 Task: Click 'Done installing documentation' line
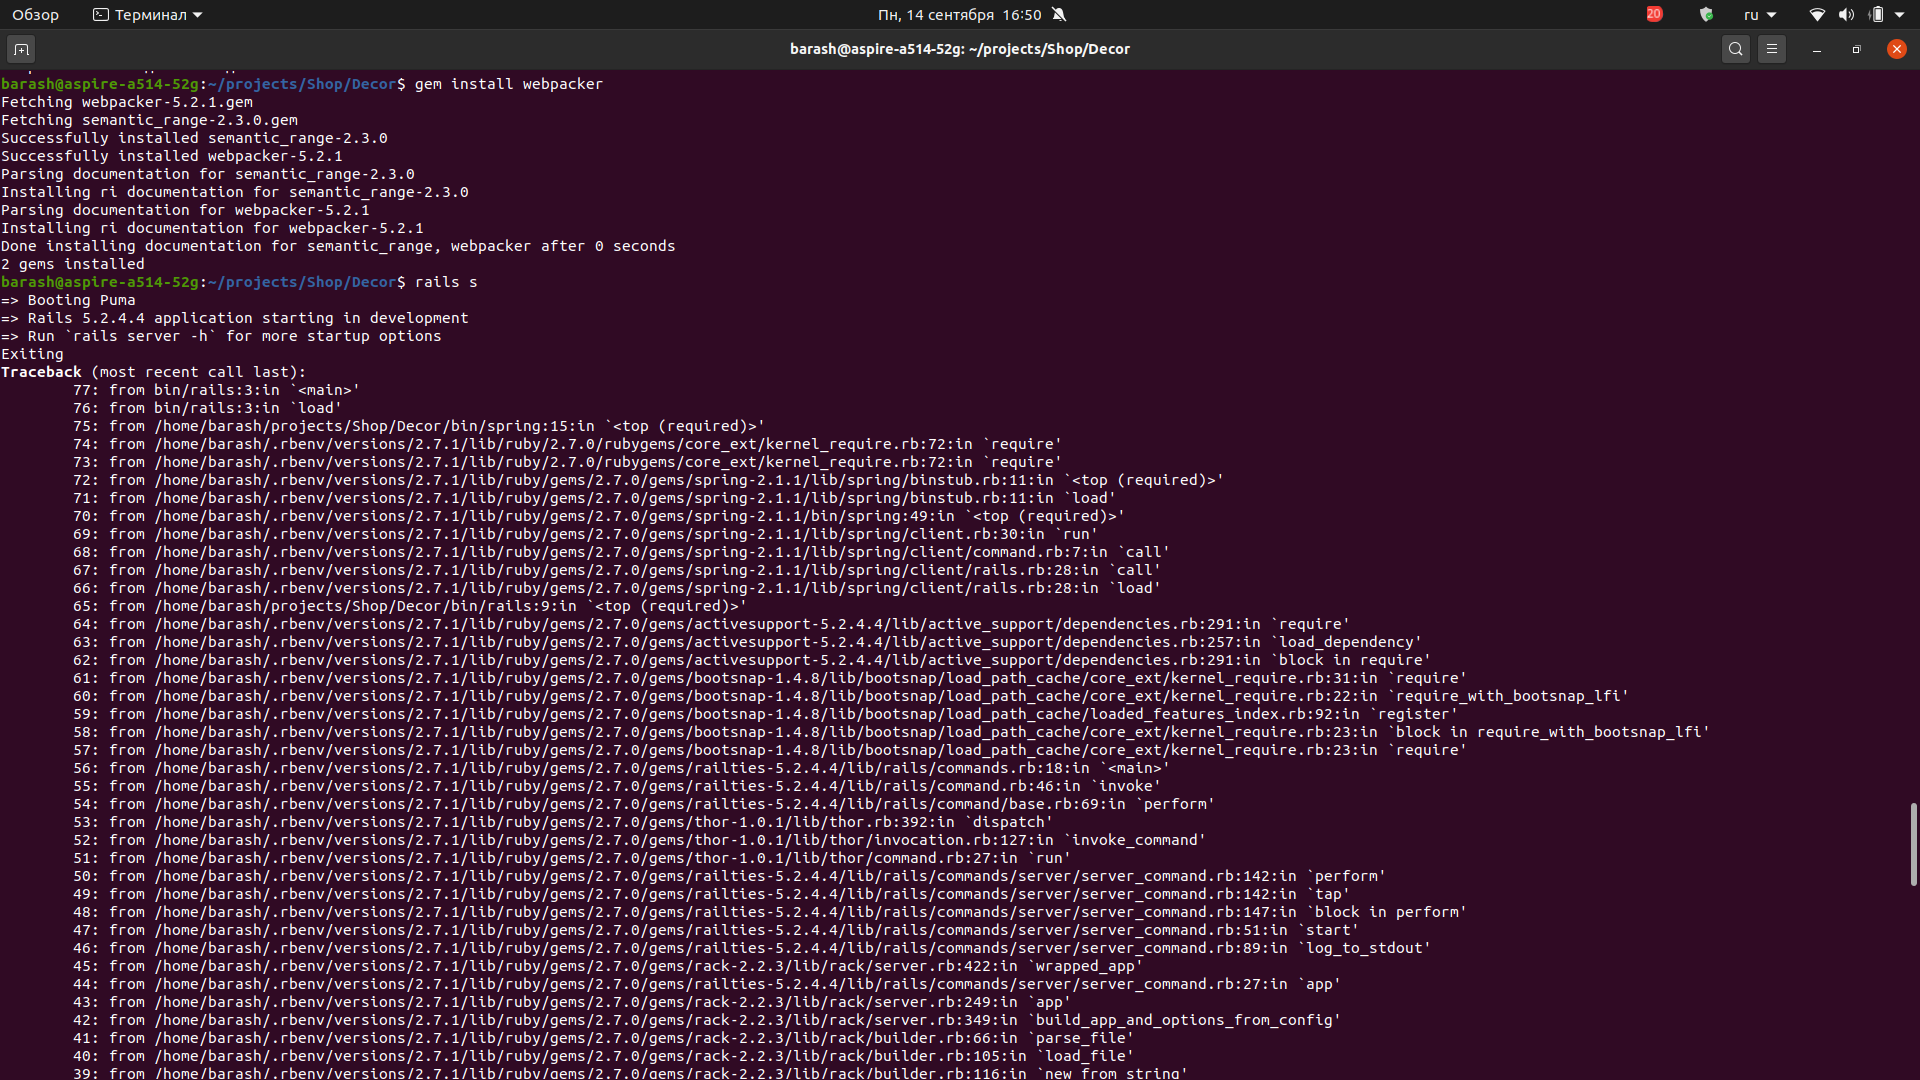[x=338, y=246]
